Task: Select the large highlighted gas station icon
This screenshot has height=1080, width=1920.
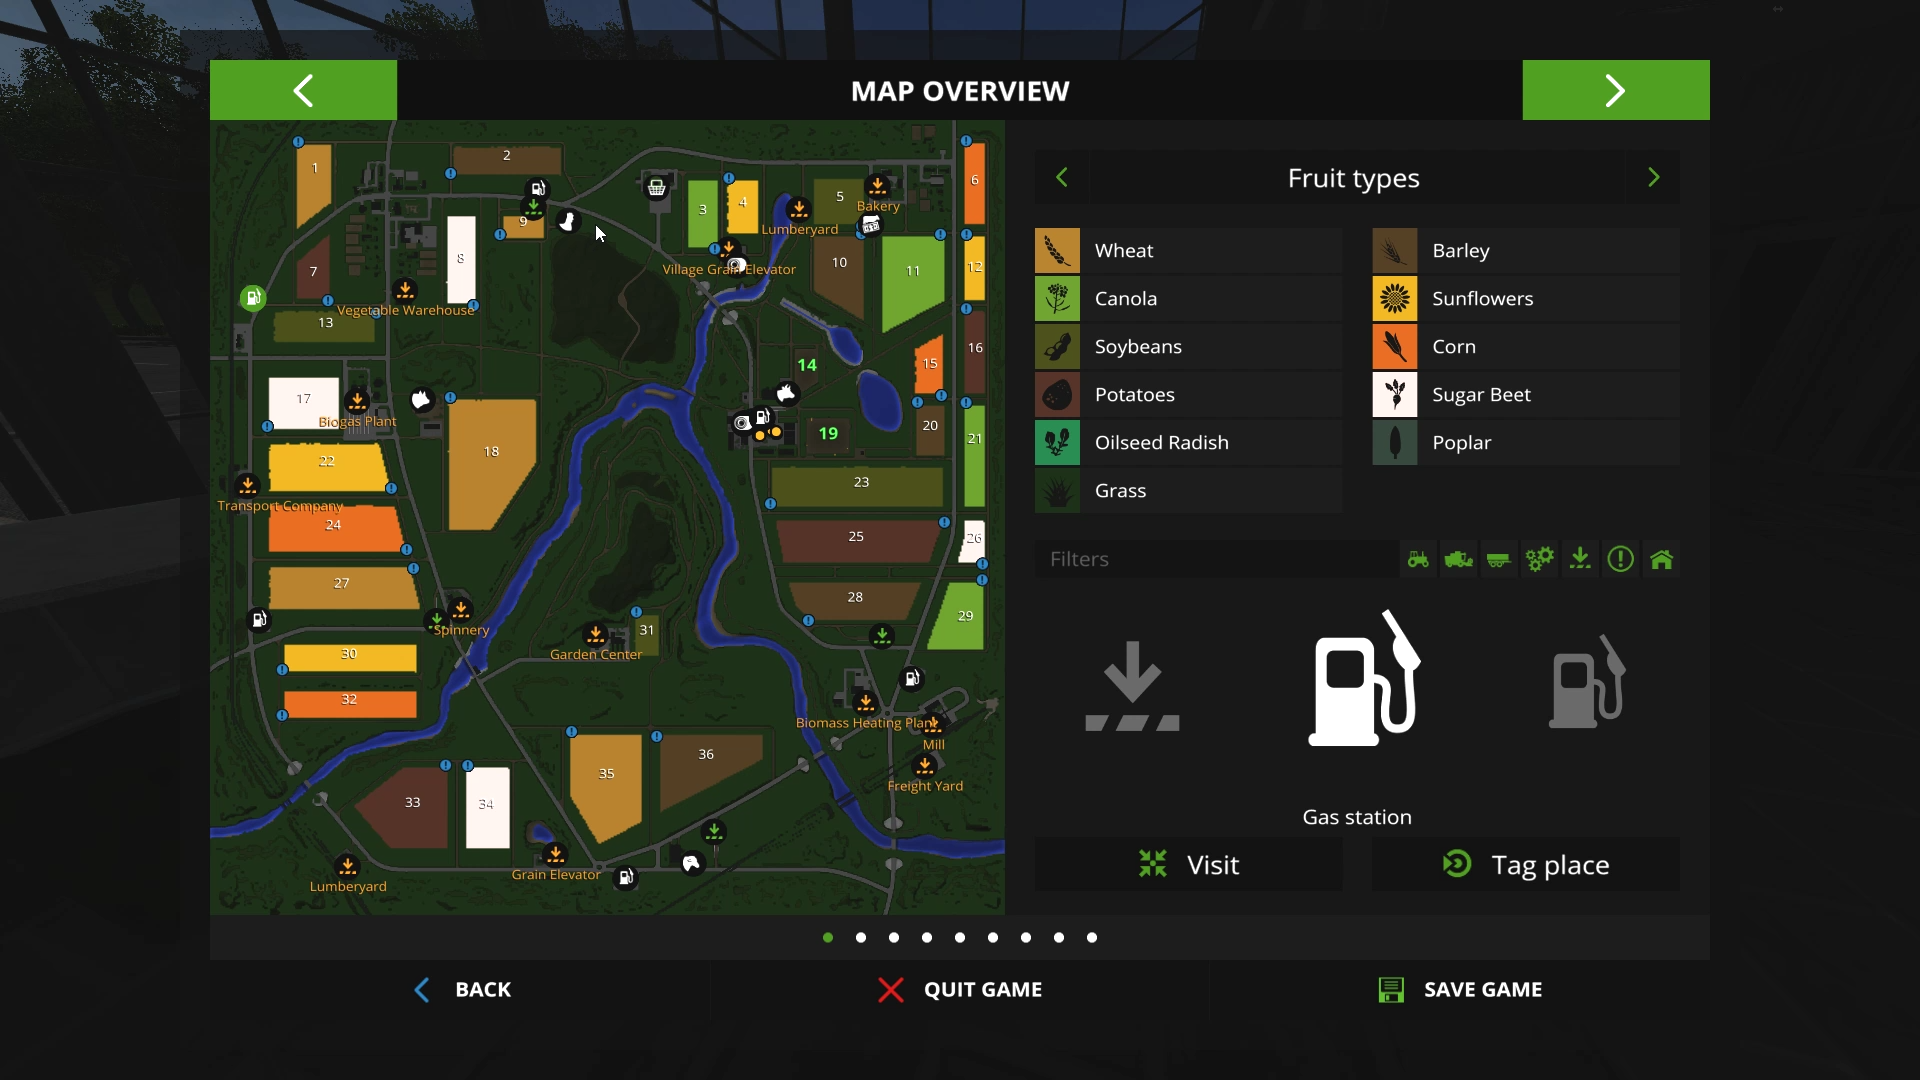Action: pyautogui.click(x=1364, y=679)
